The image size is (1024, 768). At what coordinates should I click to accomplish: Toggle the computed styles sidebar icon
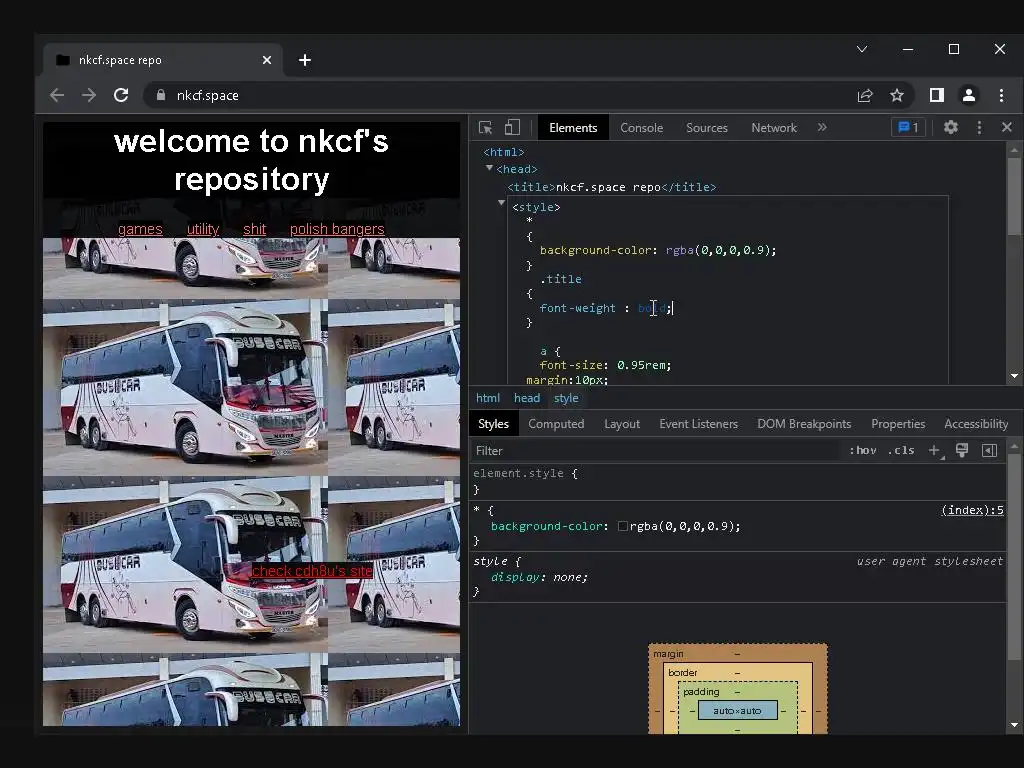tap(990, 450)
